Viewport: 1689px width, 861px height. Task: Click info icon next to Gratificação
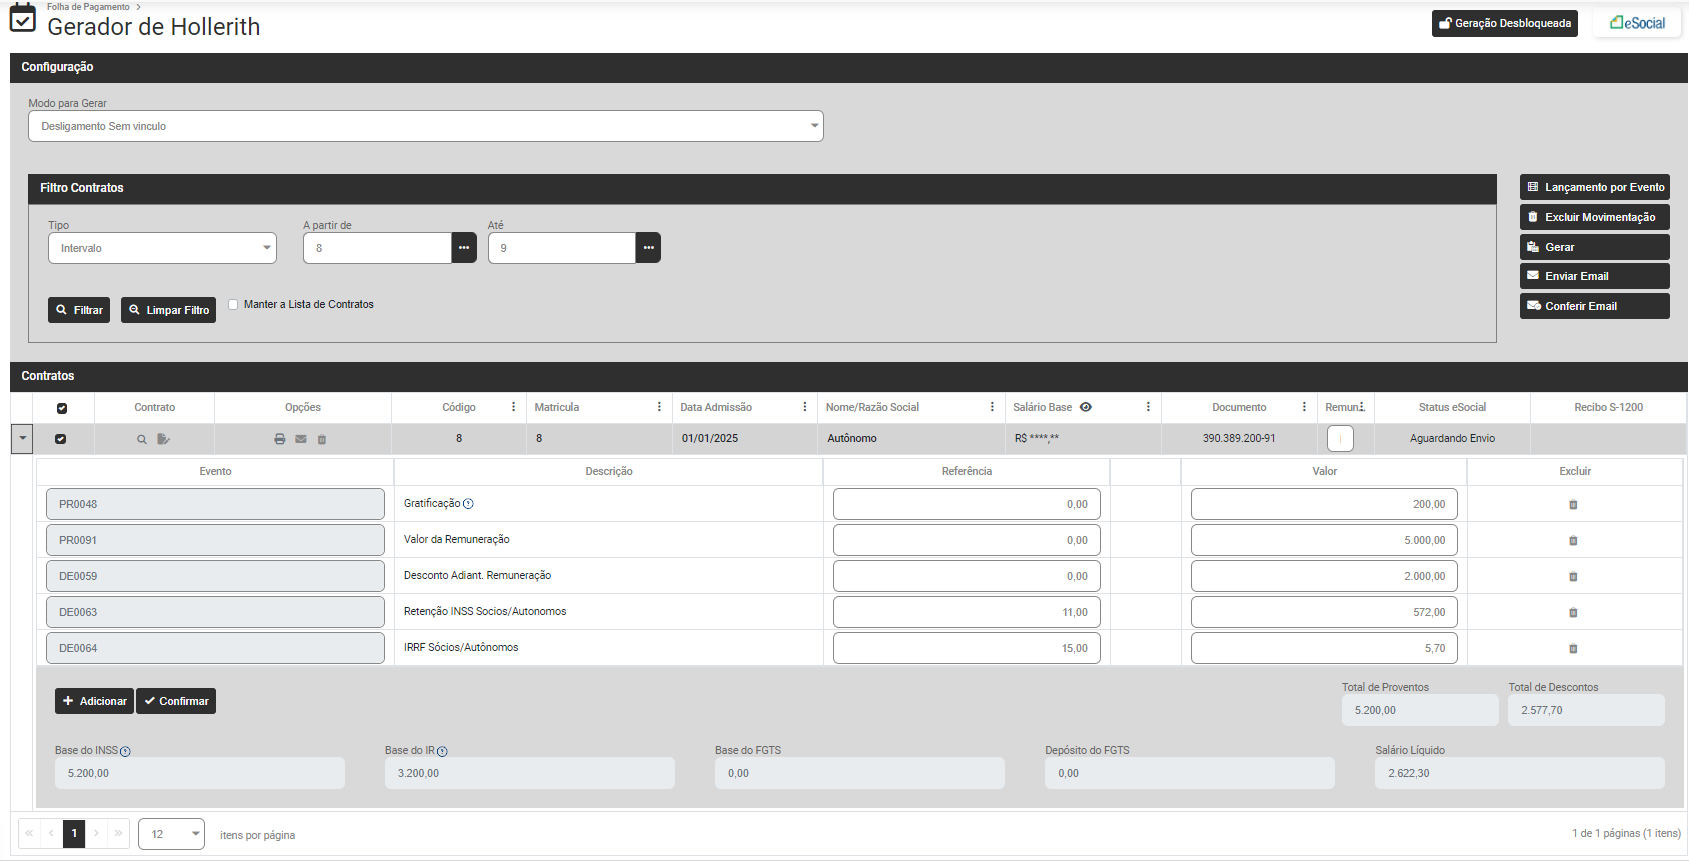(x=468, y=504)
